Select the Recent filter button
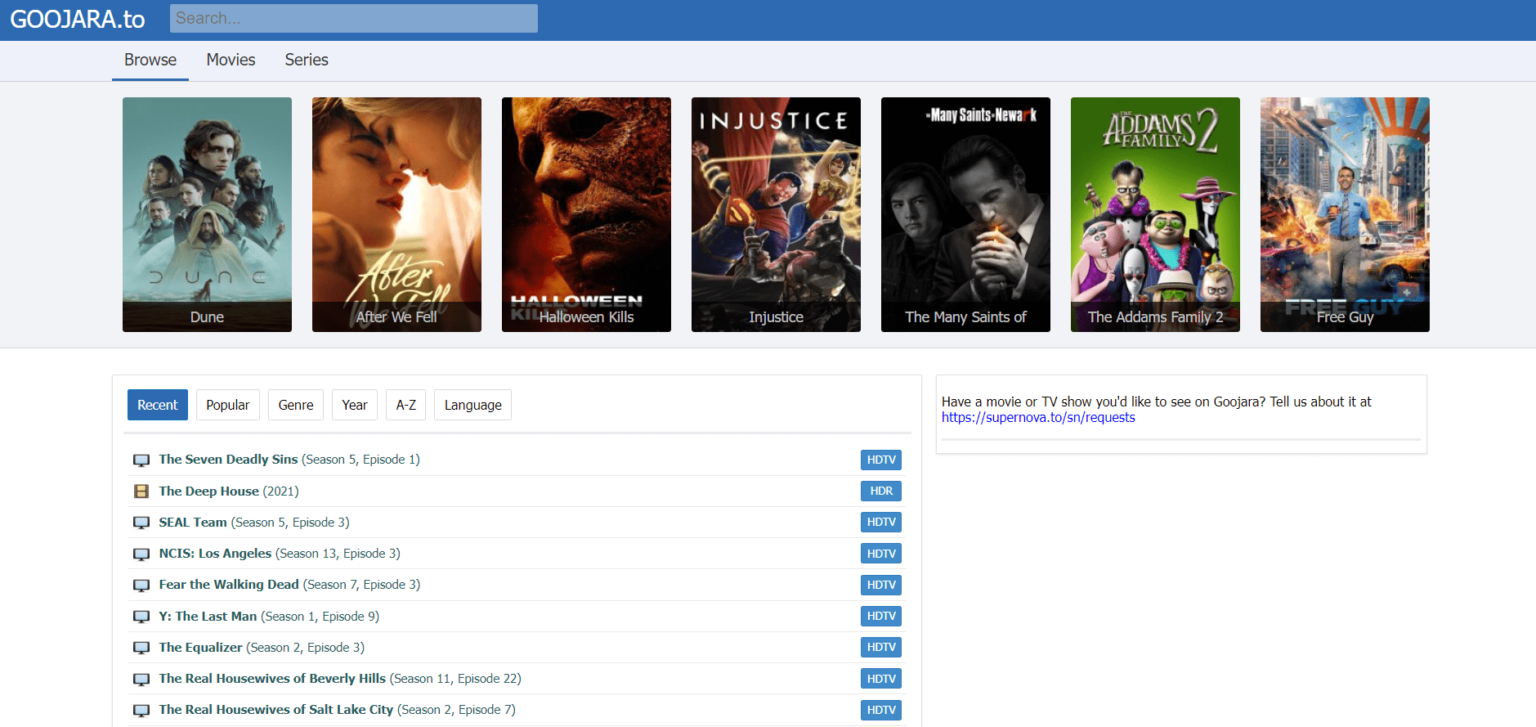The width and height of the screenshot is (1536, 727). [158, 405]
